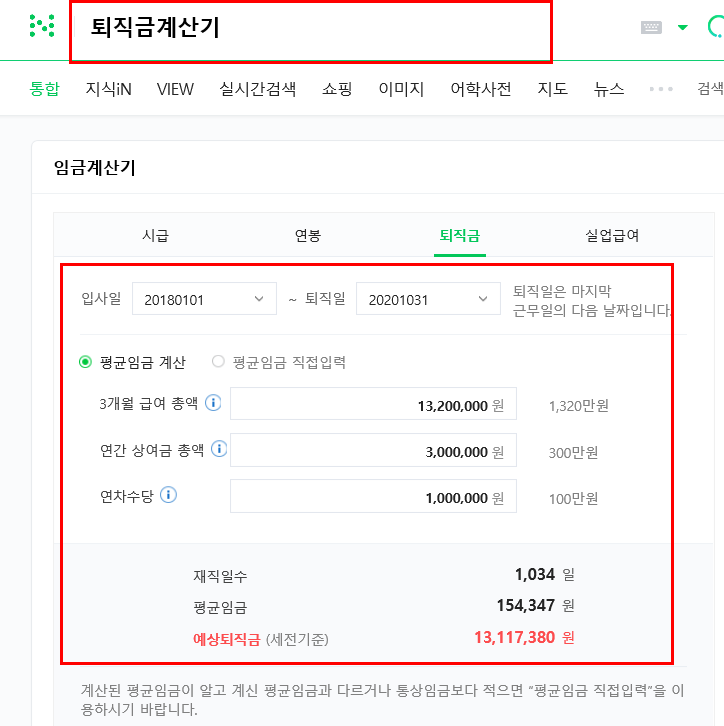
Task: Click the 100만원 amount text
Action: 573,499
